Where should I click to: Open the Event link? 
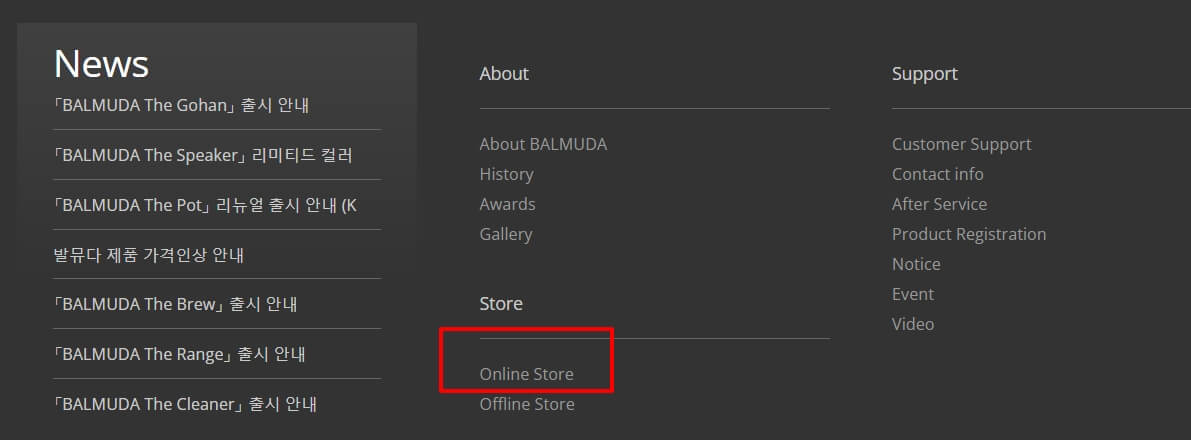pyautogui.click(x=913, y=294)
